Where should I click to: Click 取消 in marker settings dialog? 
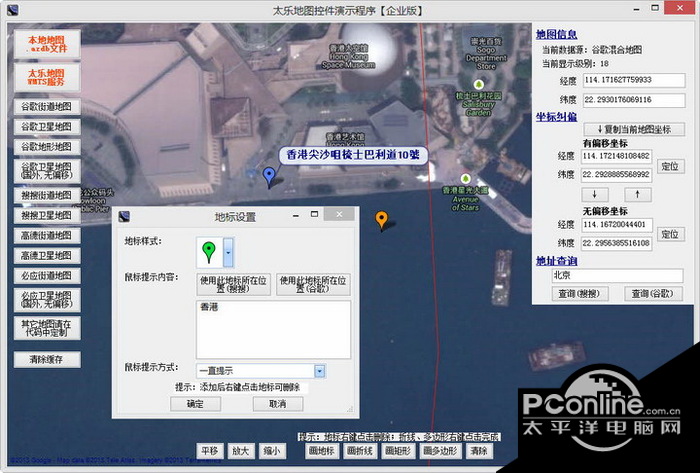(x=278, y=404)
